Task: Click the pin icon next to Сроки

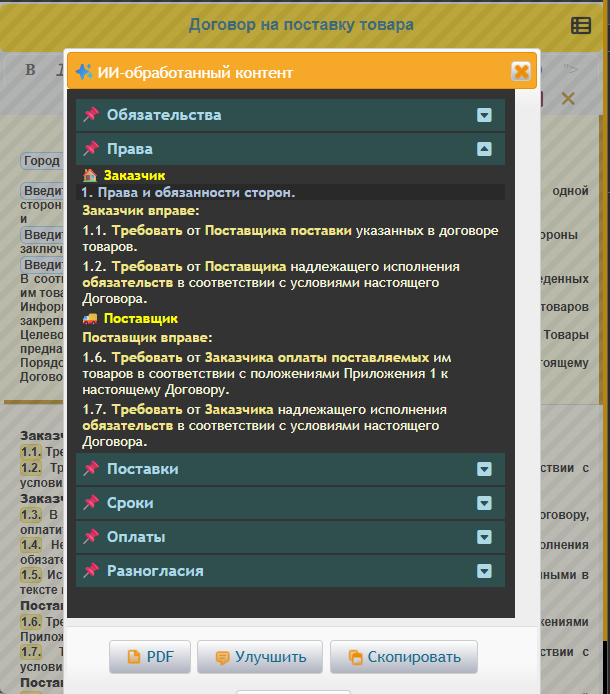Action: pyautogui.click(x=91, y=502)
